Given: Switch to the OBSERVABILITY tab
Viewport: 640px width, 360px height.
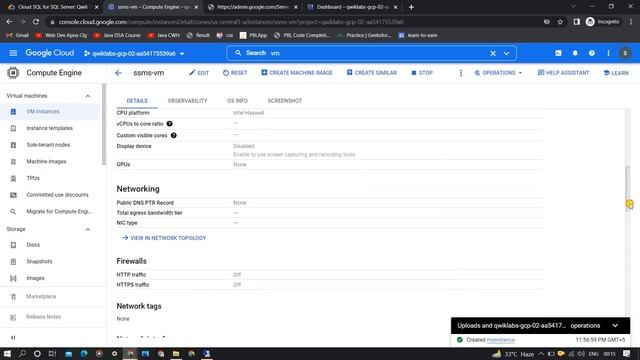Looking at the screenshot, I should pyautogui.click(x=187, y=101).
